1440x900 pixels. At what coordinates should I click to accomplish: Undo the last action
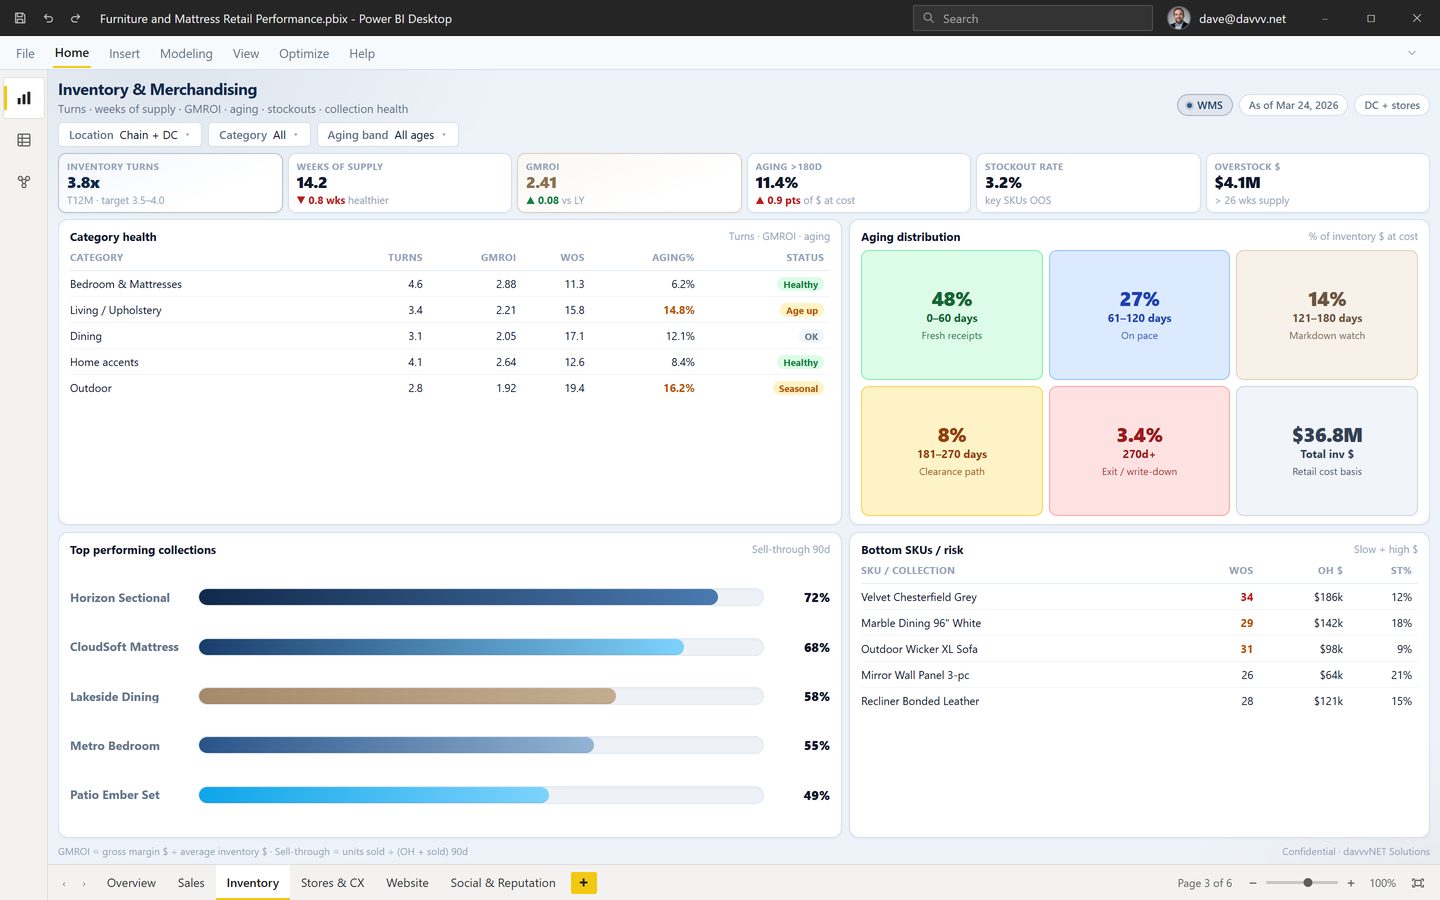[48, 18]
